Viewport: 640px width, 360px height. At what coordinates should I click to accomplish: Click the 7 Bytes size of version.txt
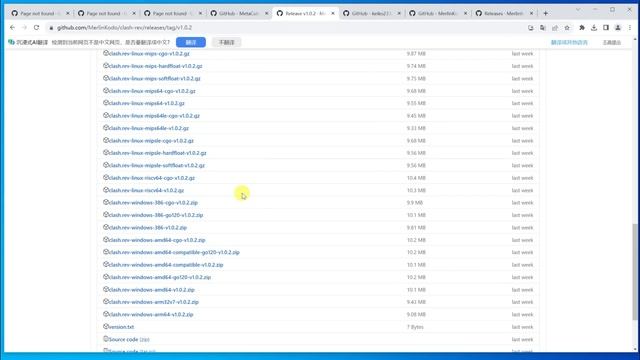(x=415, y=327)
